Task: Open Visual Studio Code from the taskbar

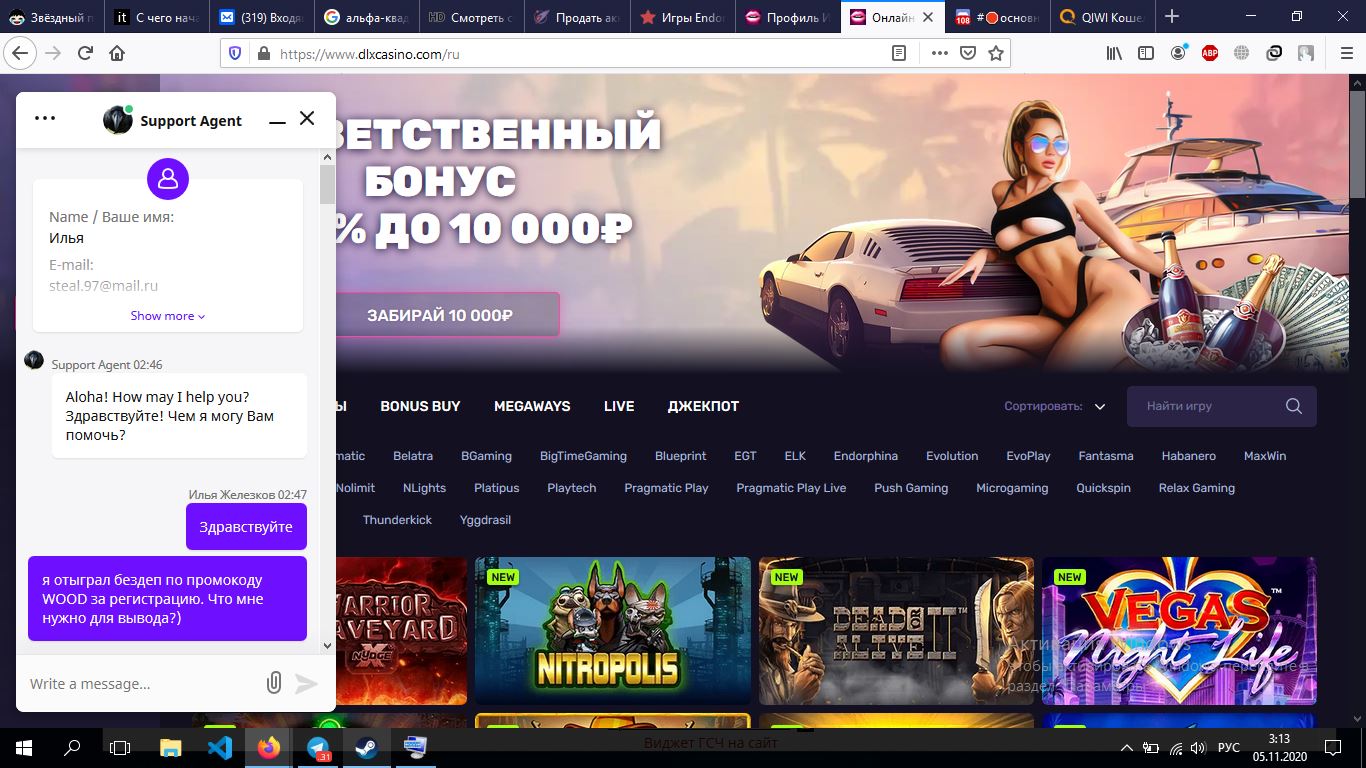Action: pyautogui.click(x=220, y=747)
